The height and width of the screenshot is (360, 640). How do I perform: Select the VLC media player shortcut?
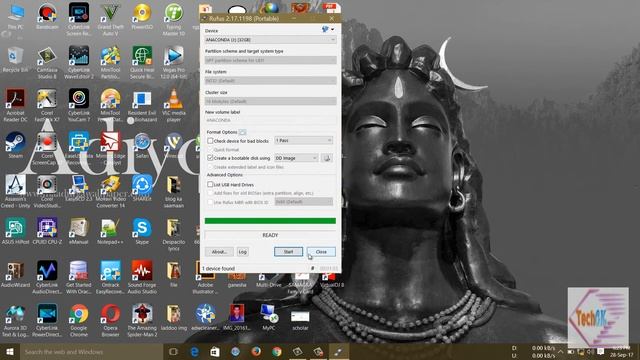coord(173,105)
